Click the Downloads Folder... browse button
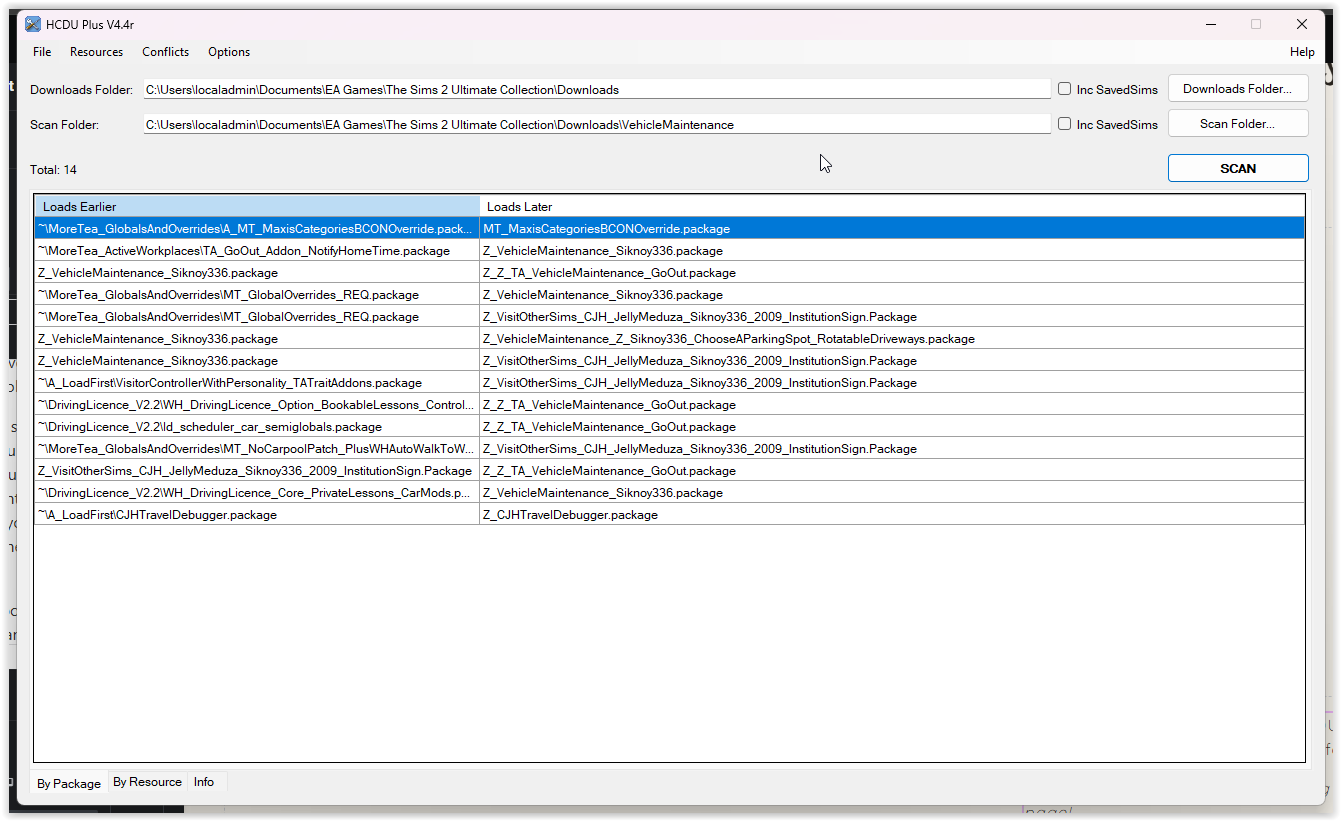This screenshot has width=1341, height=821. pyautogui.click(x=1238, y=89)
